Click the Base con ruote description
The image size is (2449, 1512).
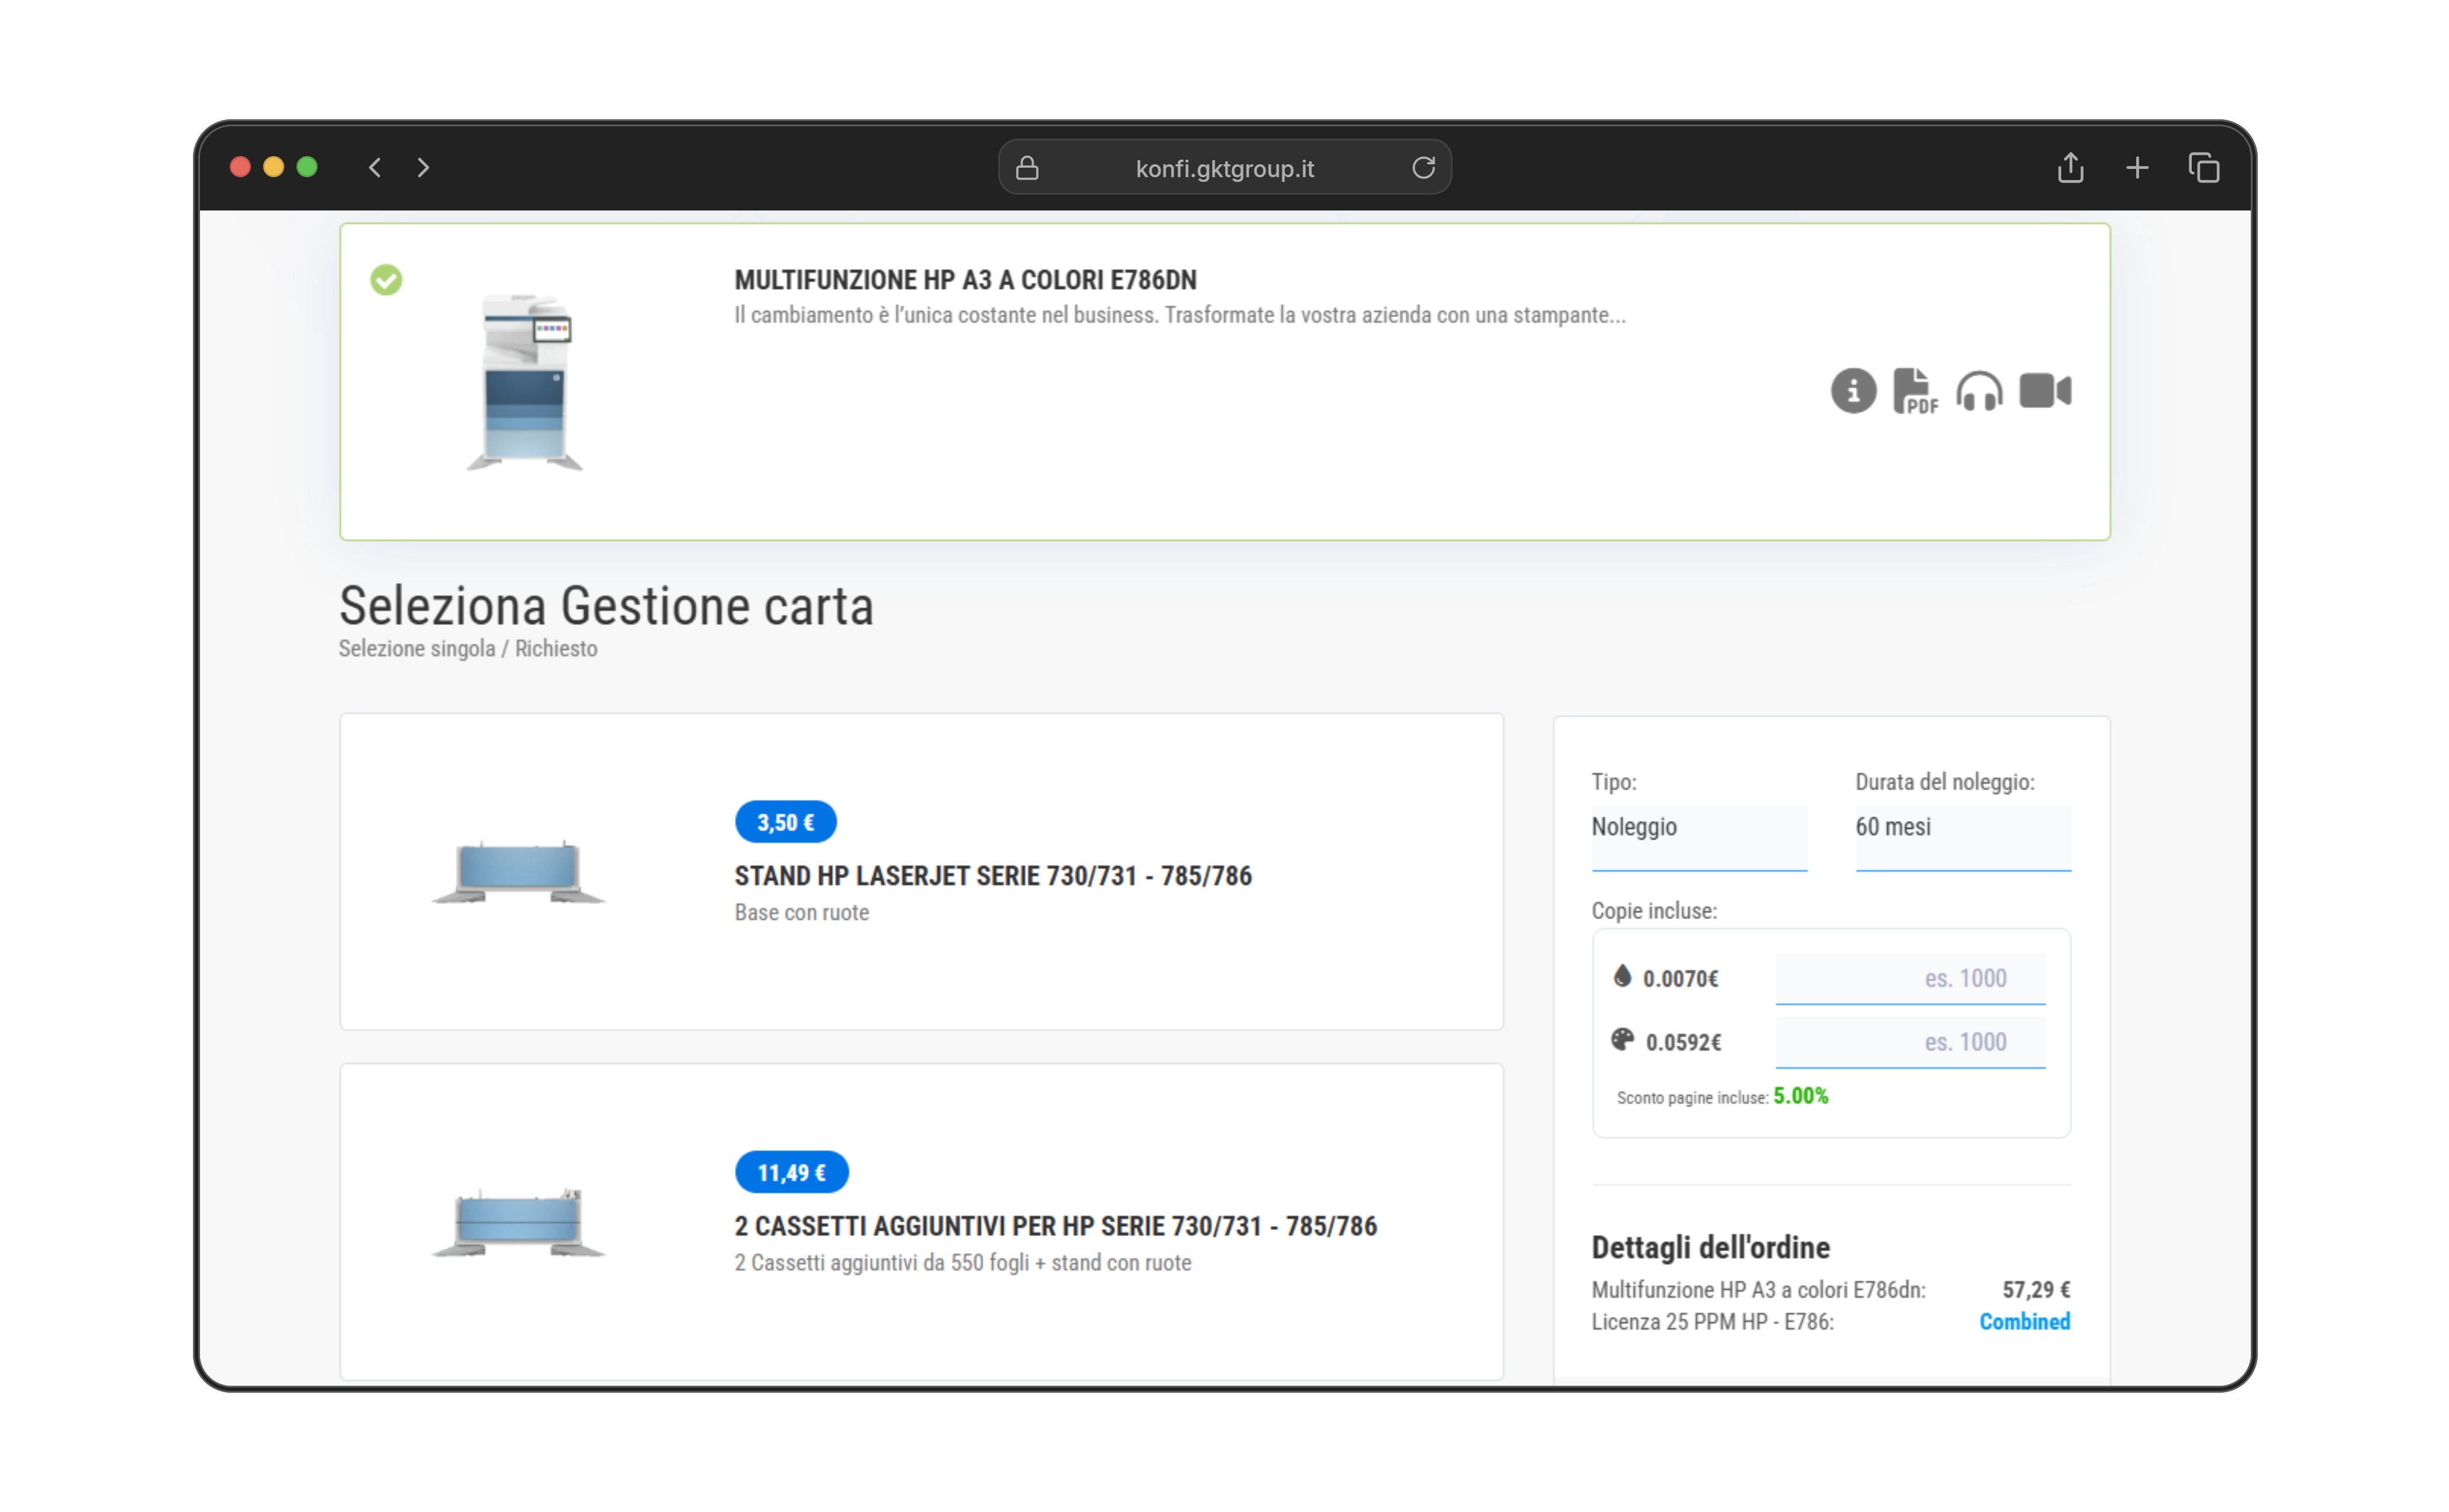click(x=802, y=912)
